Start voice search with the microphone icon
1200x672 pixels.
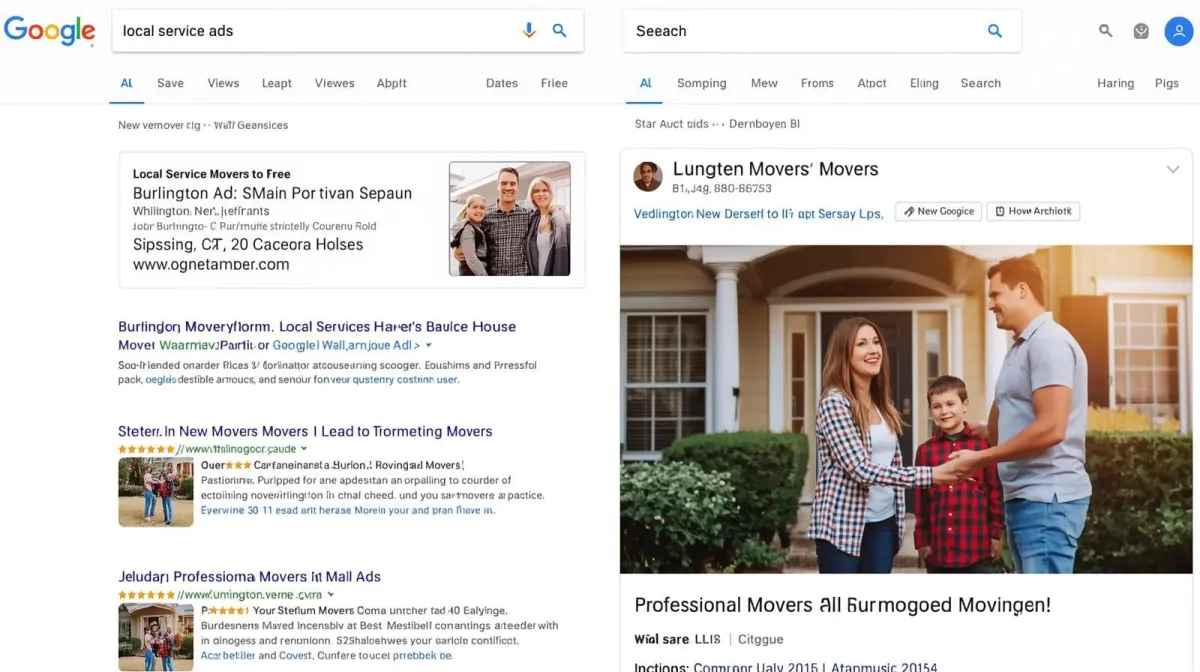point(529,30)
